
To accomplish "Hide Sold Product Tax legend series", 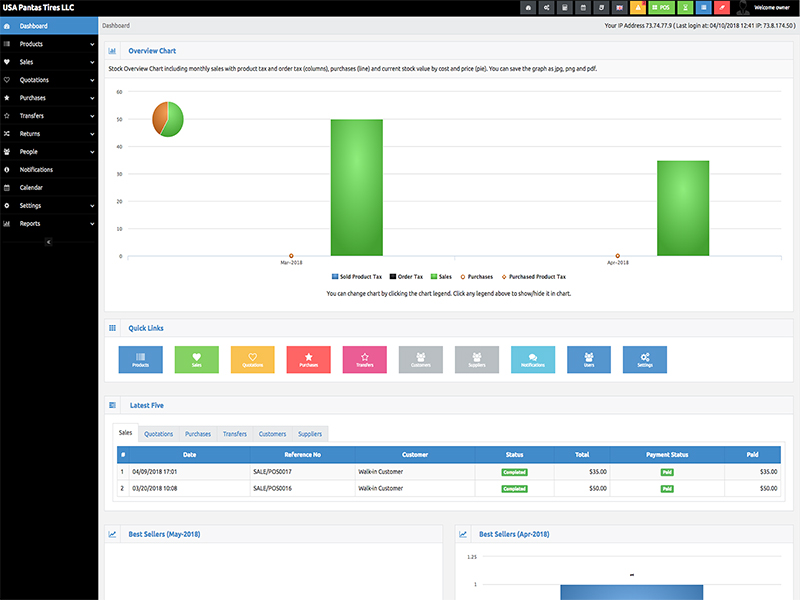I will [x=355, y=276].
